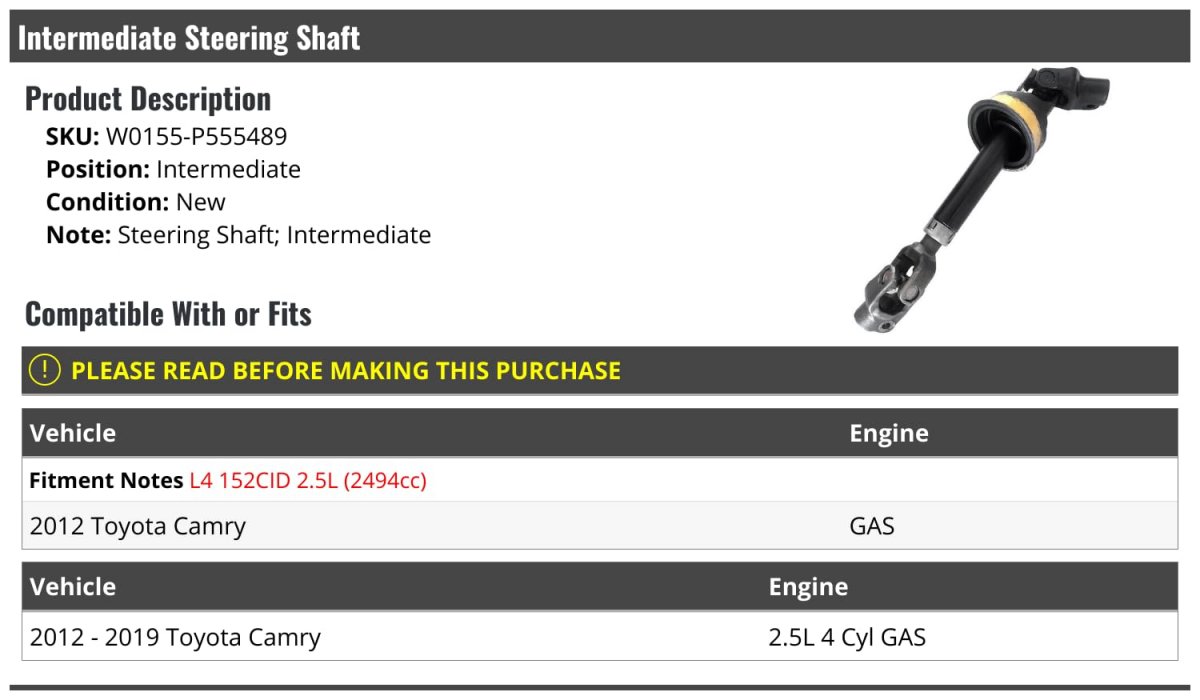The height and width of the screenshot is (700, 1200).
Task: Click the Position: Intermediate line
Action: pos(173,169)
